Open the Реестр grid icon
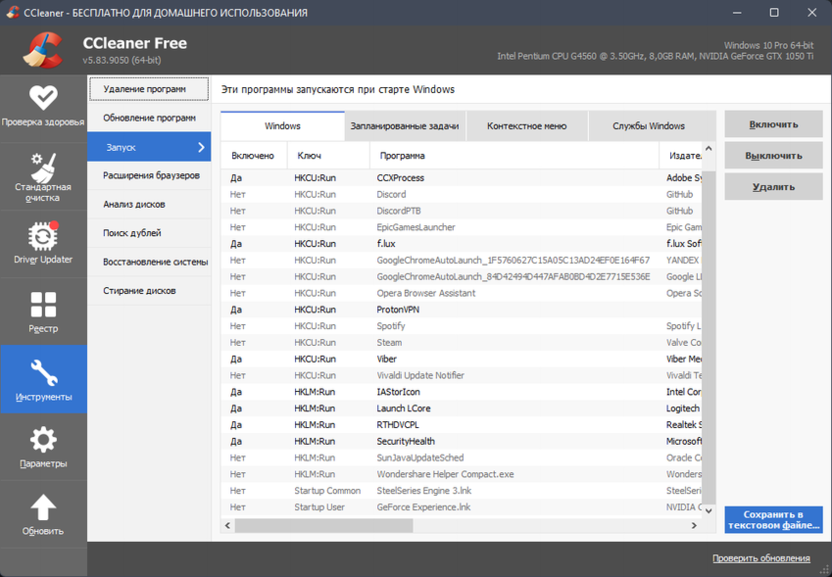 tap(43, 304)
